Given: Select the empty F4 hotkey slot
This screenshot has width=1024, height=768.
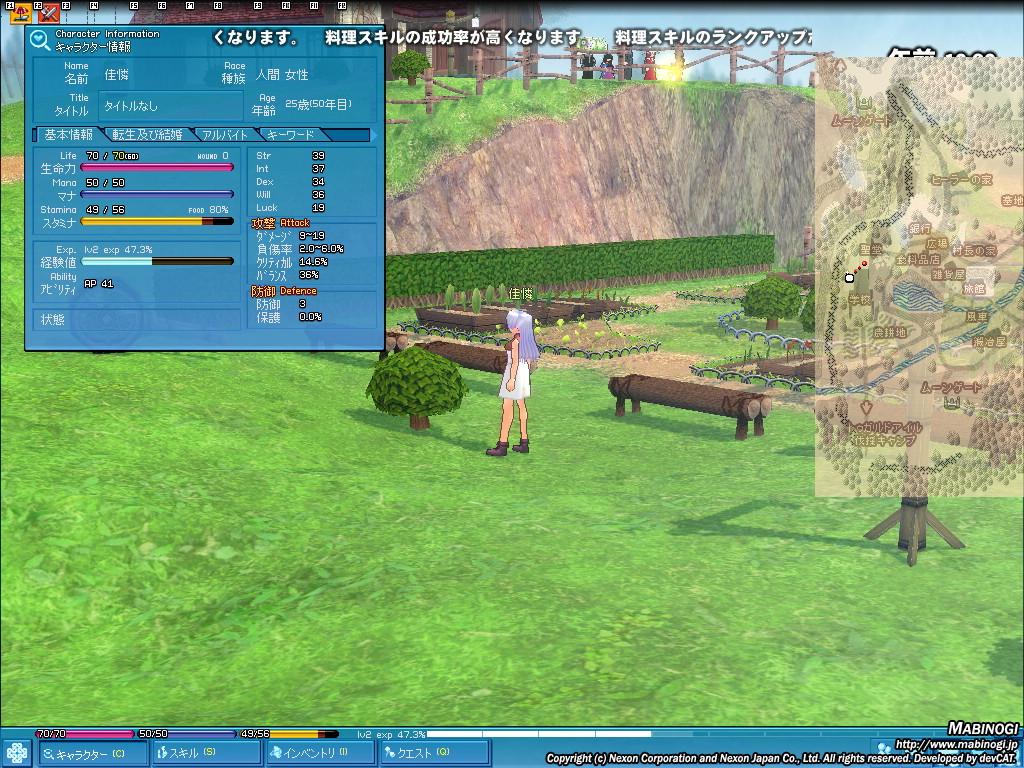Looking at the screenshot, I should coord(104,13).
